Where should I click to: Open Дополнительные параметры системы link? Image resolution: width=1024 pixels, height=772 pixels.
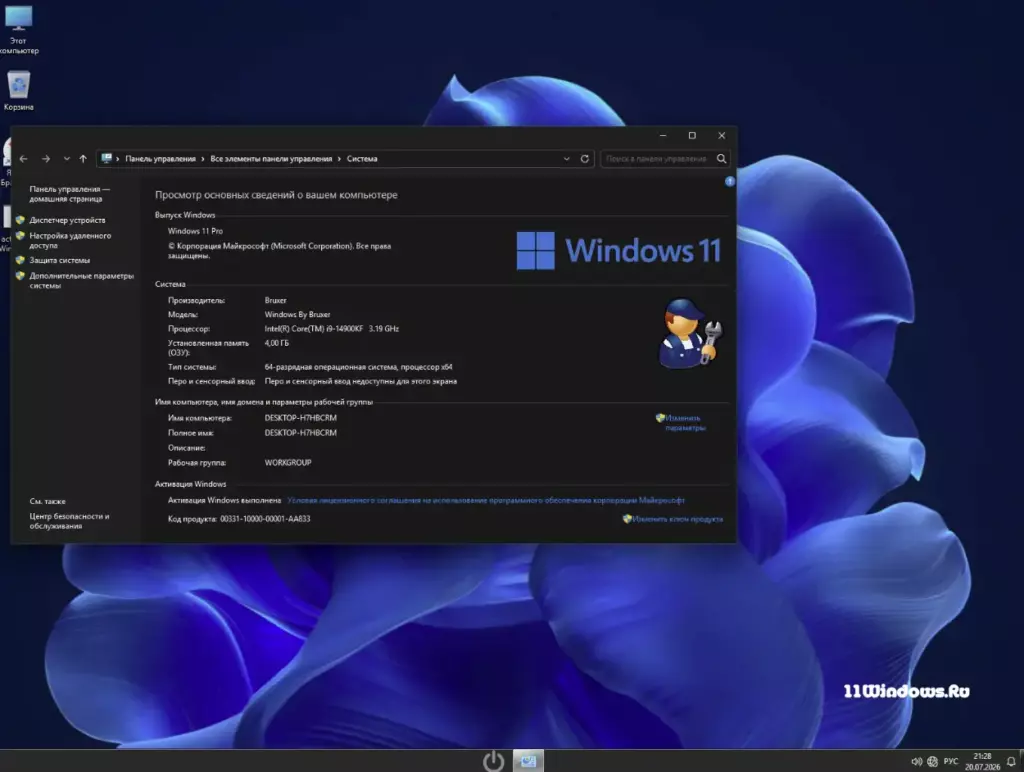tap(82, 281)
